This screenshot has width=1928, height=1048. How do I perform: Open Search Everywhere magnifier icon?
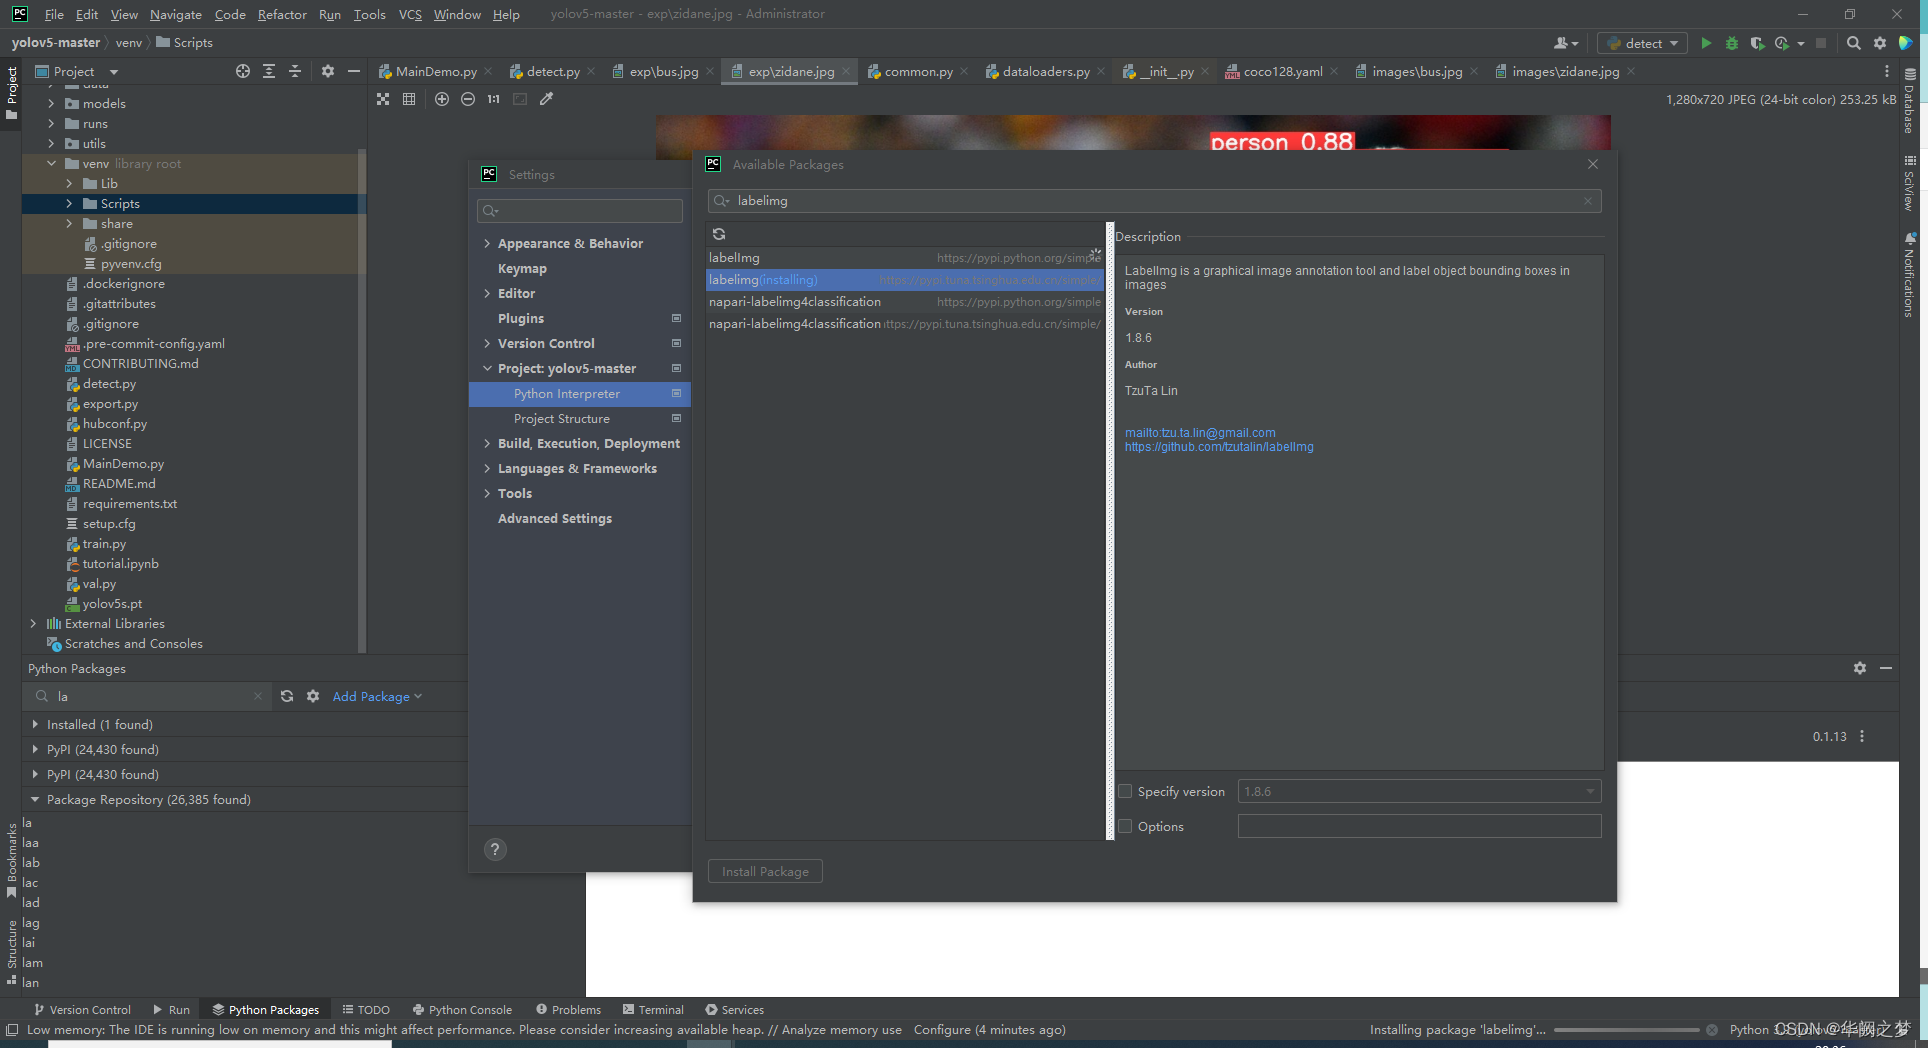(x=1854, y=43)
